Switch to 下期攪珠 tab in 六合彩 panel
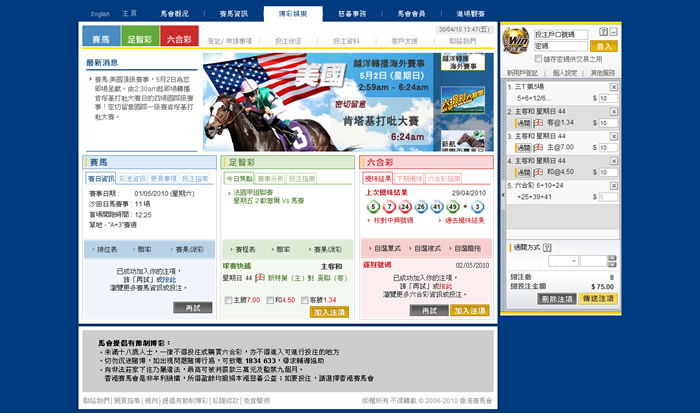 [409, 179]
